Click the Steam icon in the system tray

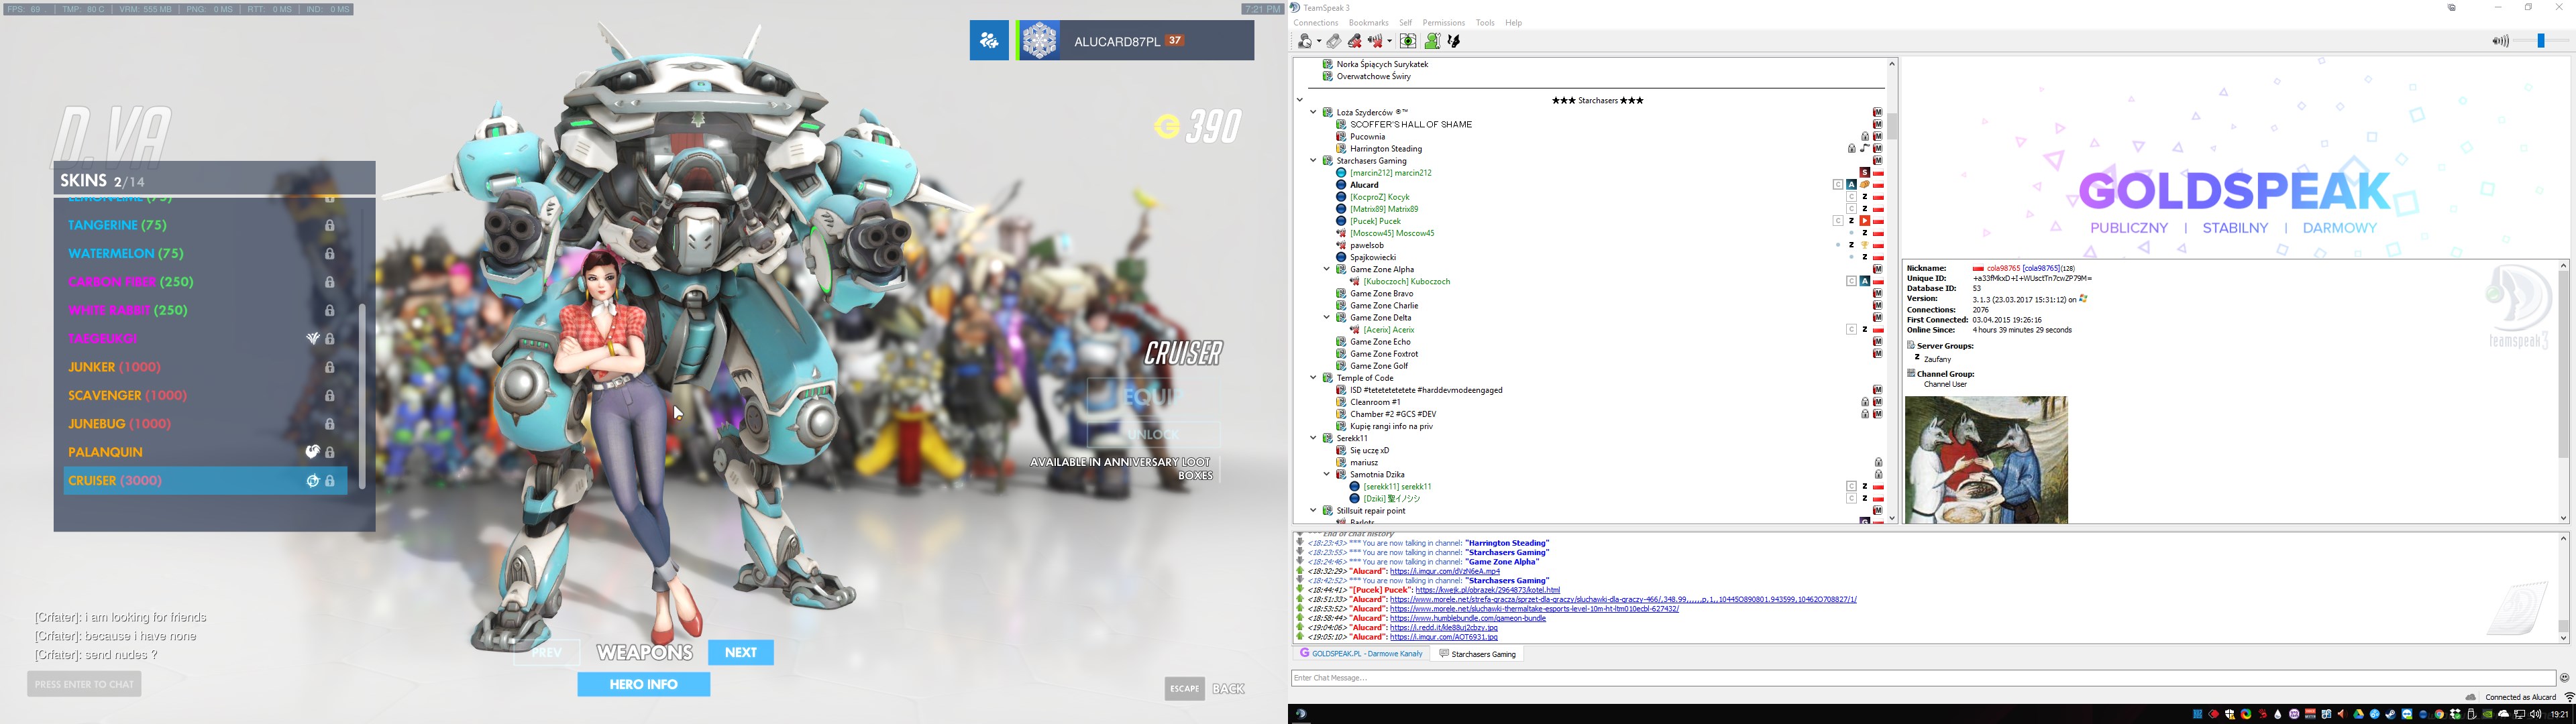tap(2391, 714)
